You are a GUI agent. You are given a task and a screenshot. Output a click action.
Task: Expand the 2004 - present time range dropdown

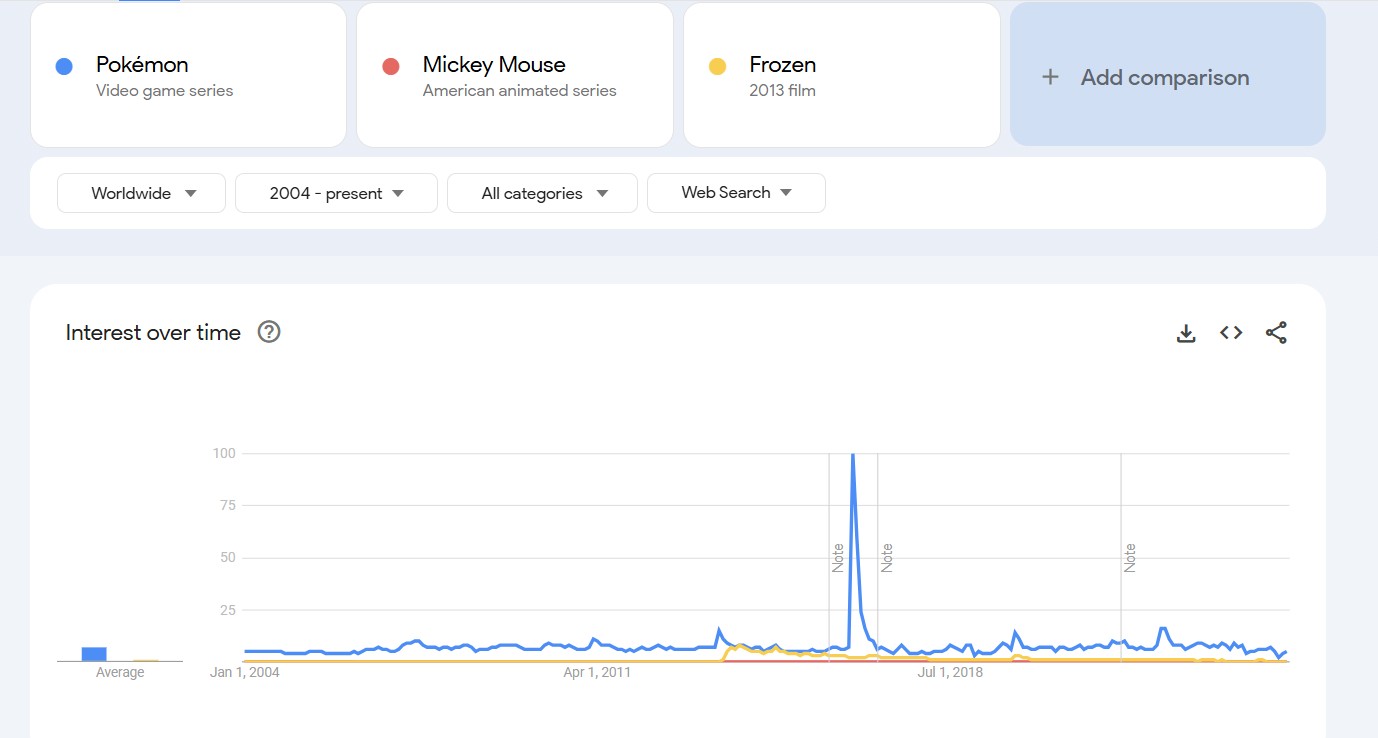point(336,193)
